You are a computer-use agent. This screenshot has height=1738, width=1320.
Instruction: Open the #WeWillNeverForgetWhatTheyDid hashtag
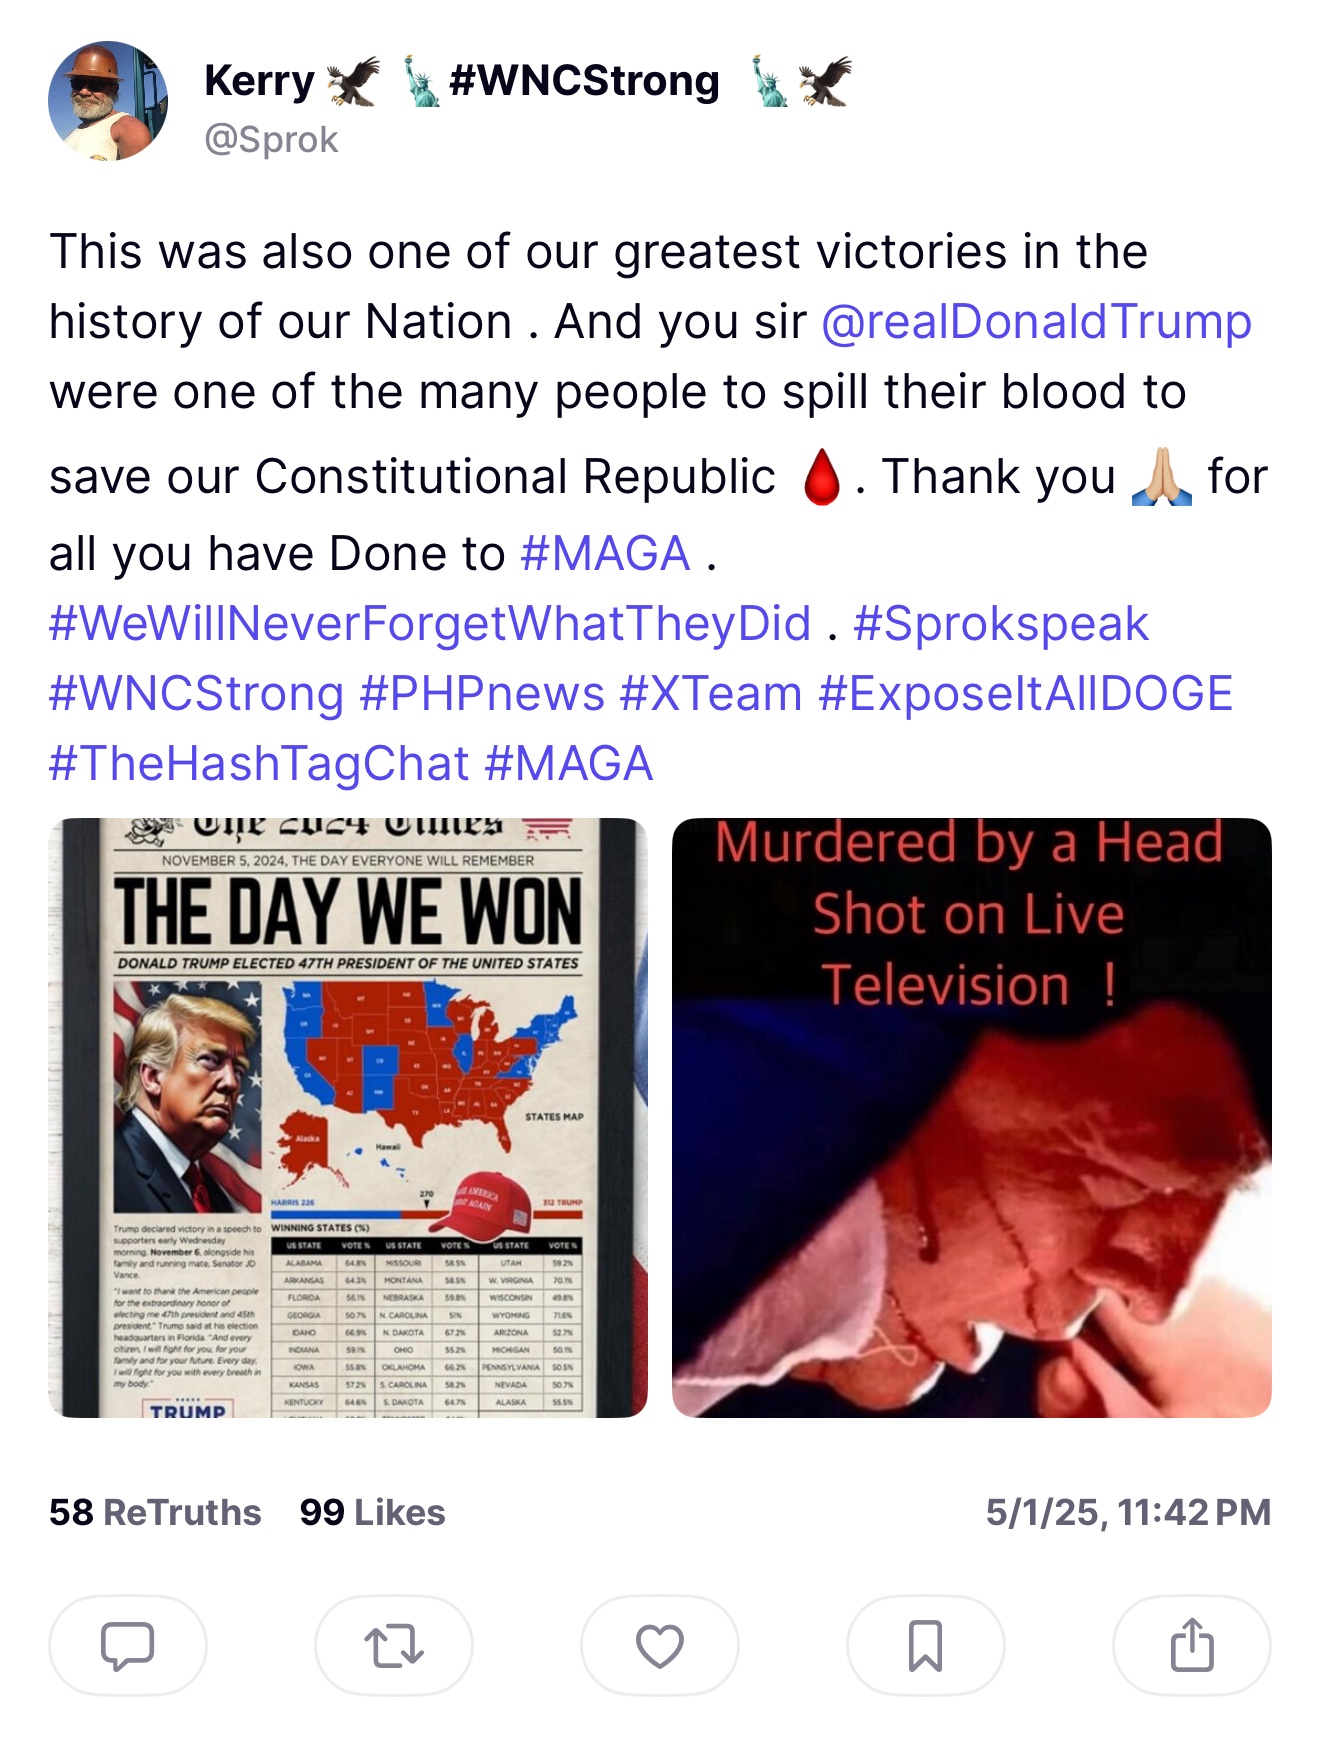click(x=430, y=624)
